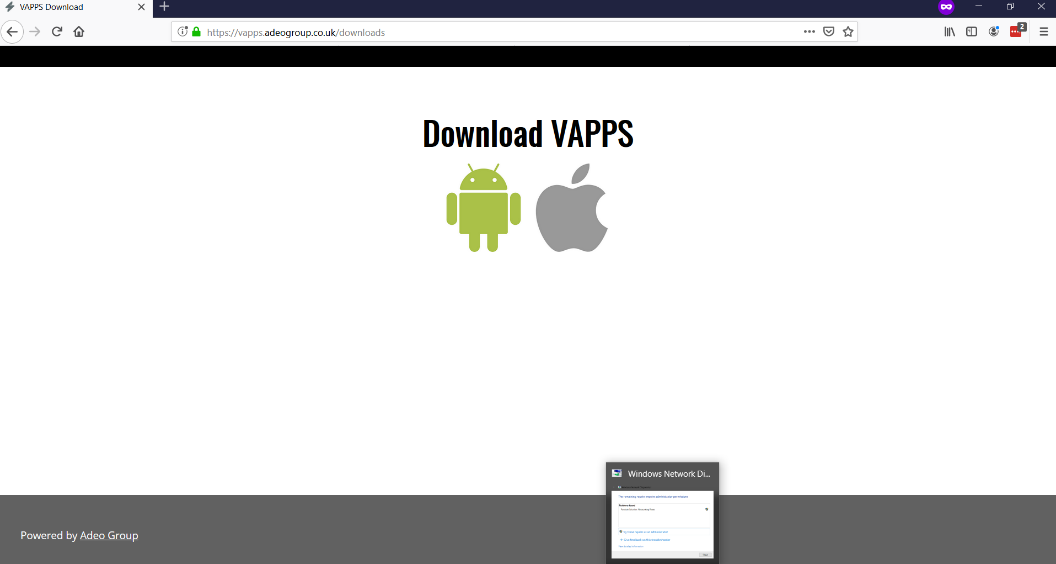Image resolution: width=1056 pixels, height=564 pixels.
Task: Open the Firefox account icon
Action: point(993,32)
